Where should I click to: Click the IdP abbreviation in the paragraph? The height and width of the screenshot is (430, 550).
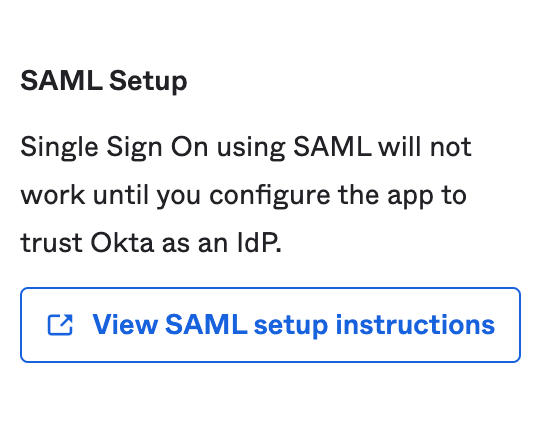259,243
